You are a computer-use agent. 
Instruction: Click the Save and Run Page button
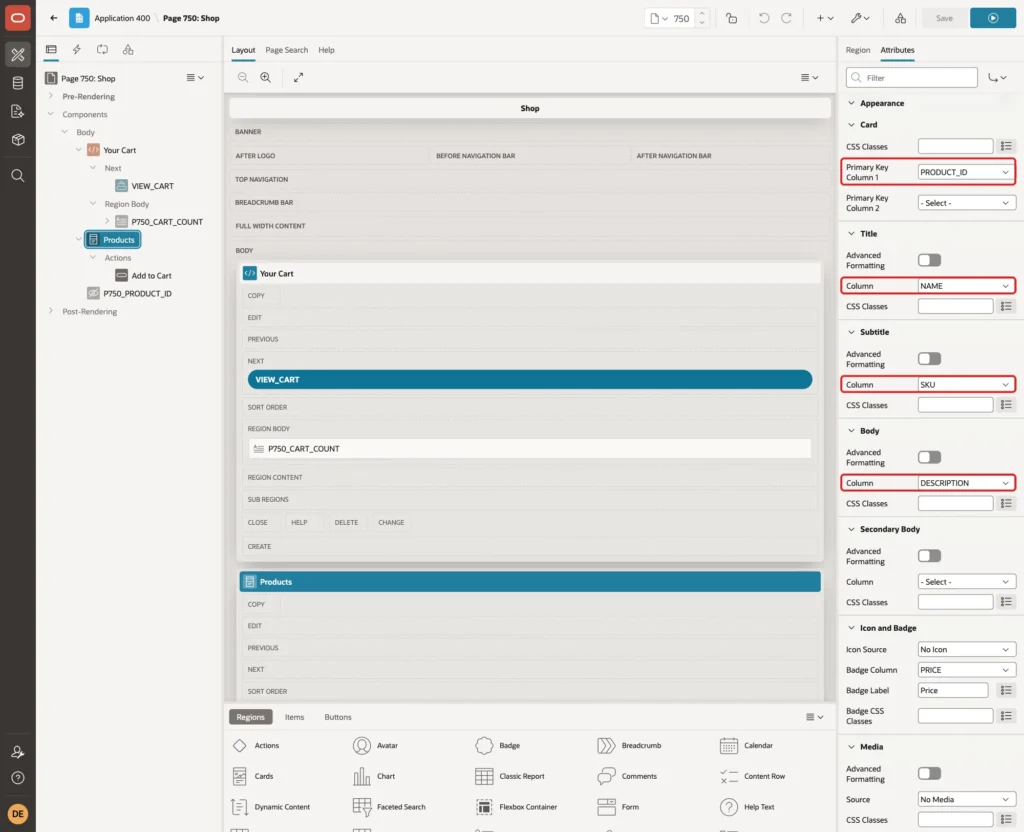[x=993, y=18]
